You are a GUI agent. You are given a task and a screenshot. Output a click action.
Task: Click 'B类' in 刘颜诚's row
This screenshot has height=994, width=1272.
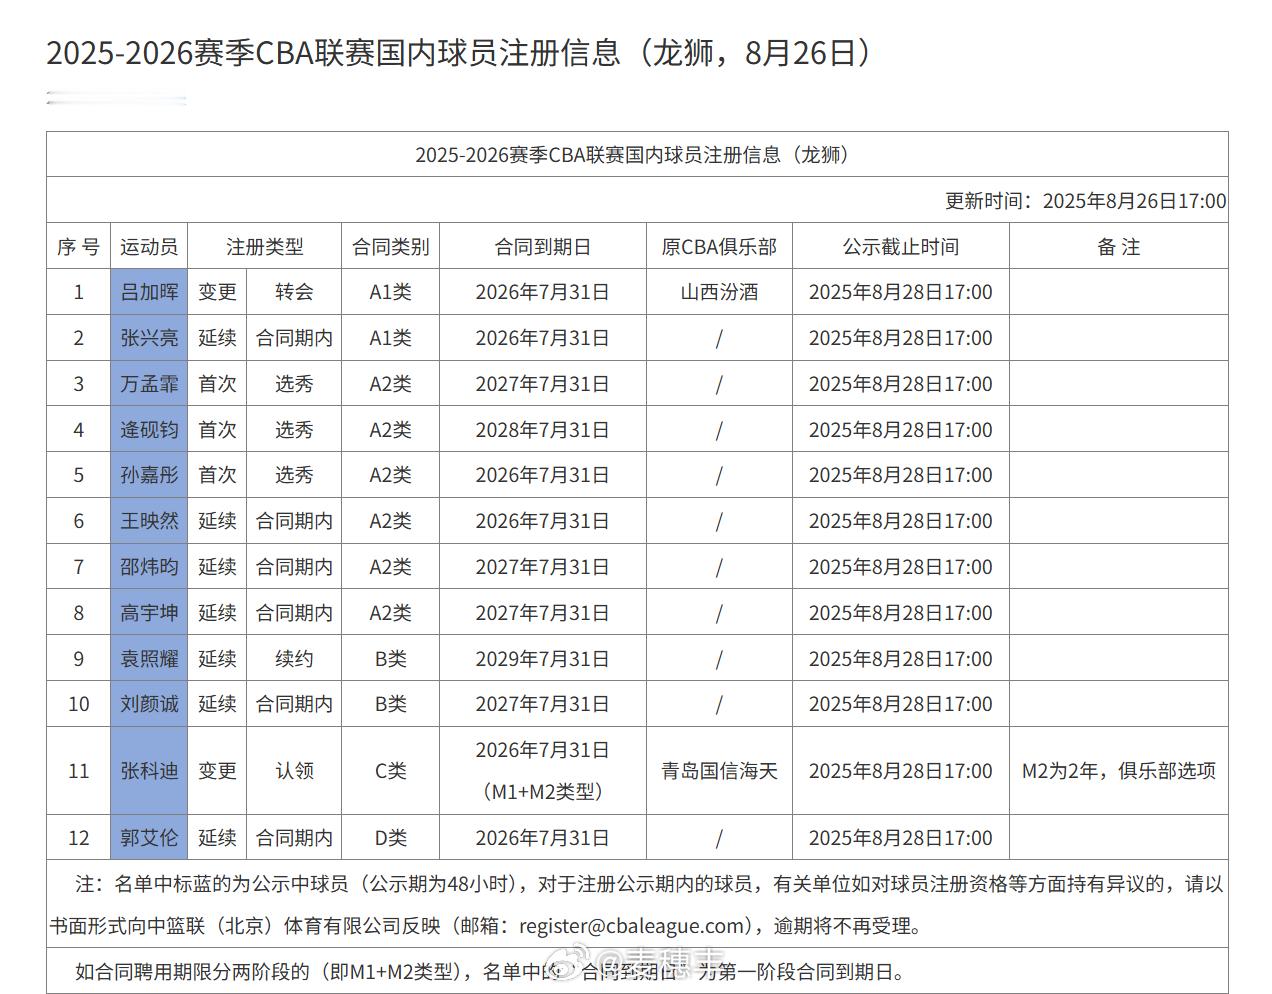tap(391, 704)
